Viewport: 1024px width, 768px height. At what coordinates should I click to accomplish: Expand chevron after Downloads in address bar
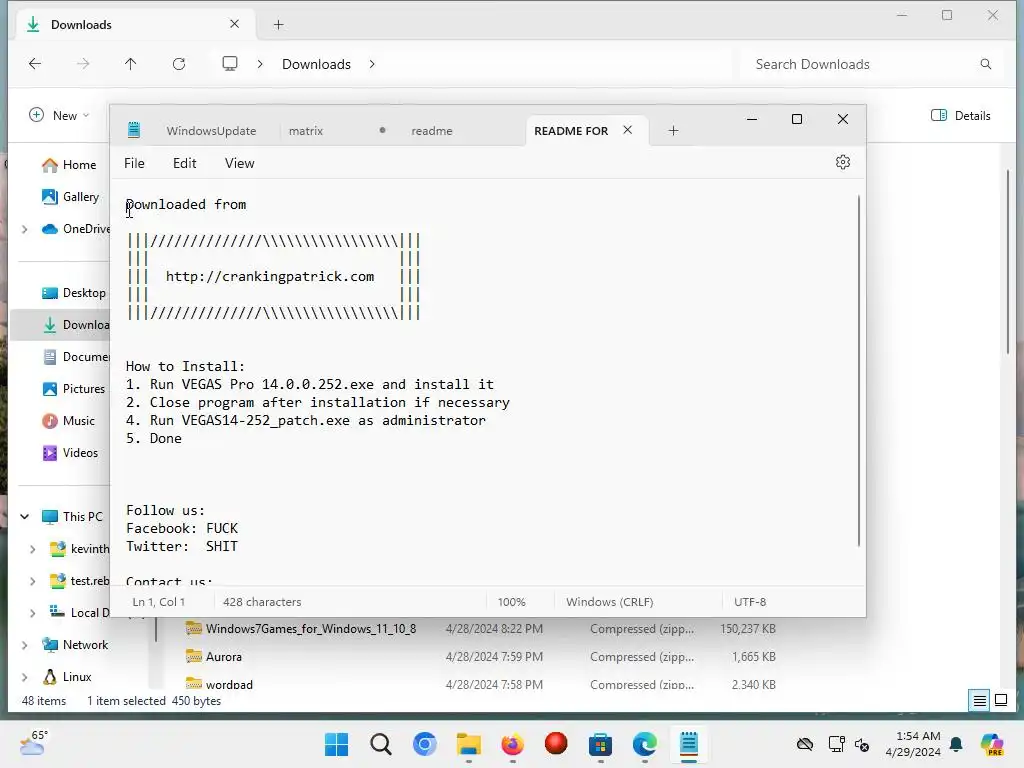coord(372,64)
